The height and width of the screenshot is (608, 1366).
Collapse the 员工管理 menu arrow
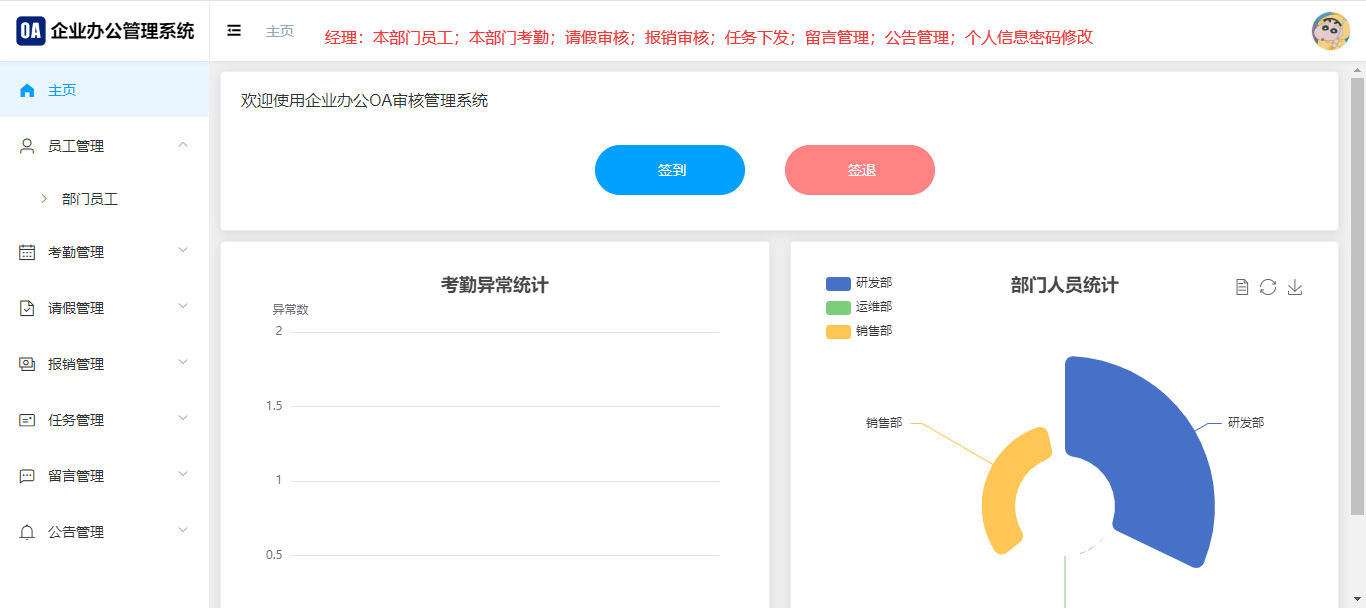click(x=183, y=145)
